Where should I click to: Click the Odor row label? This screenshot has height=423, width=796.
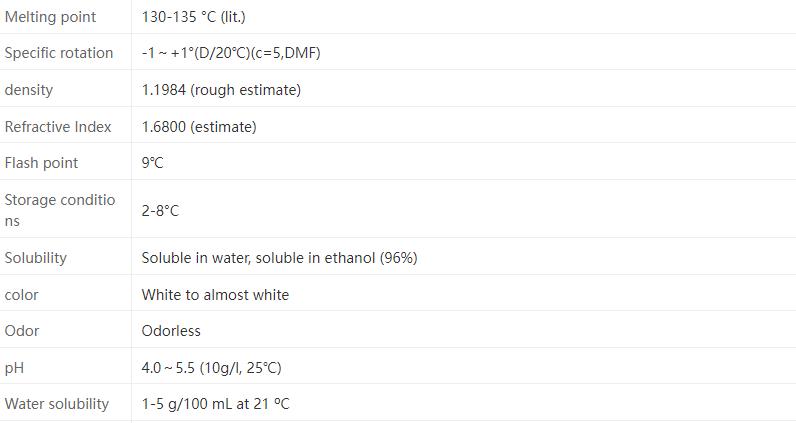[22, 331]
